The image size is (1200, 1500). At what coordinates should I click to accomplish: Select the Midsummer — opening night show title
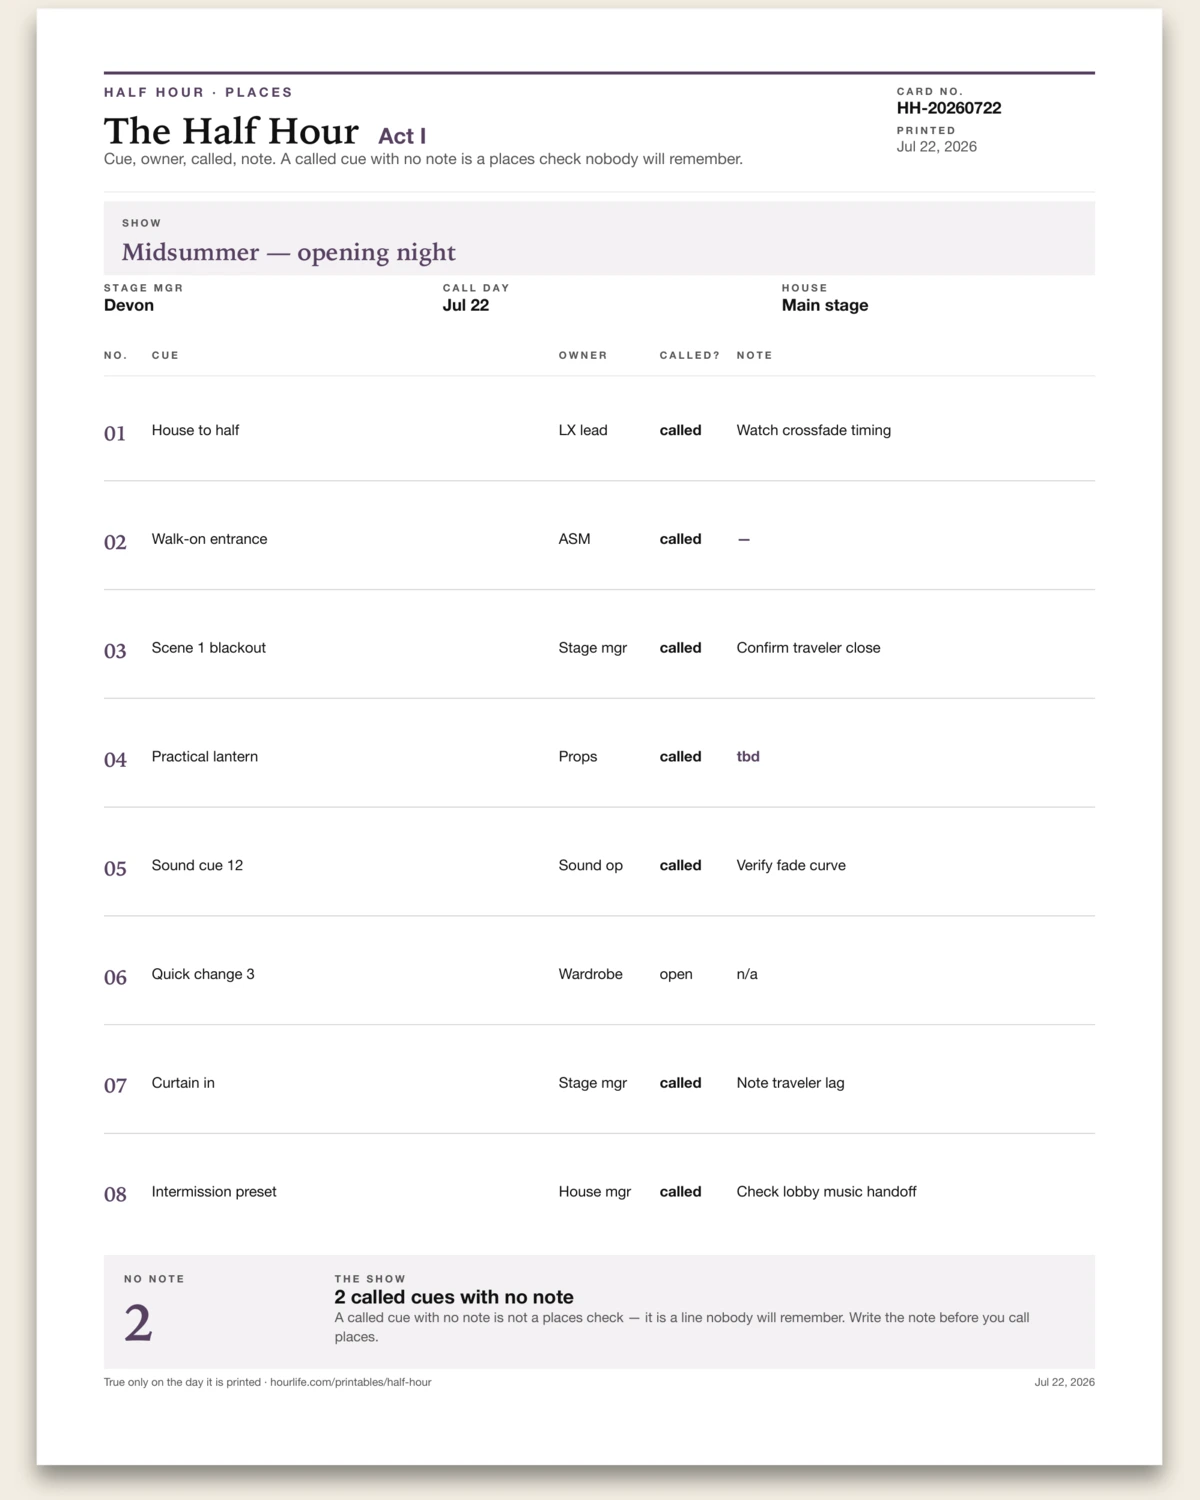(x=288, y=252)
